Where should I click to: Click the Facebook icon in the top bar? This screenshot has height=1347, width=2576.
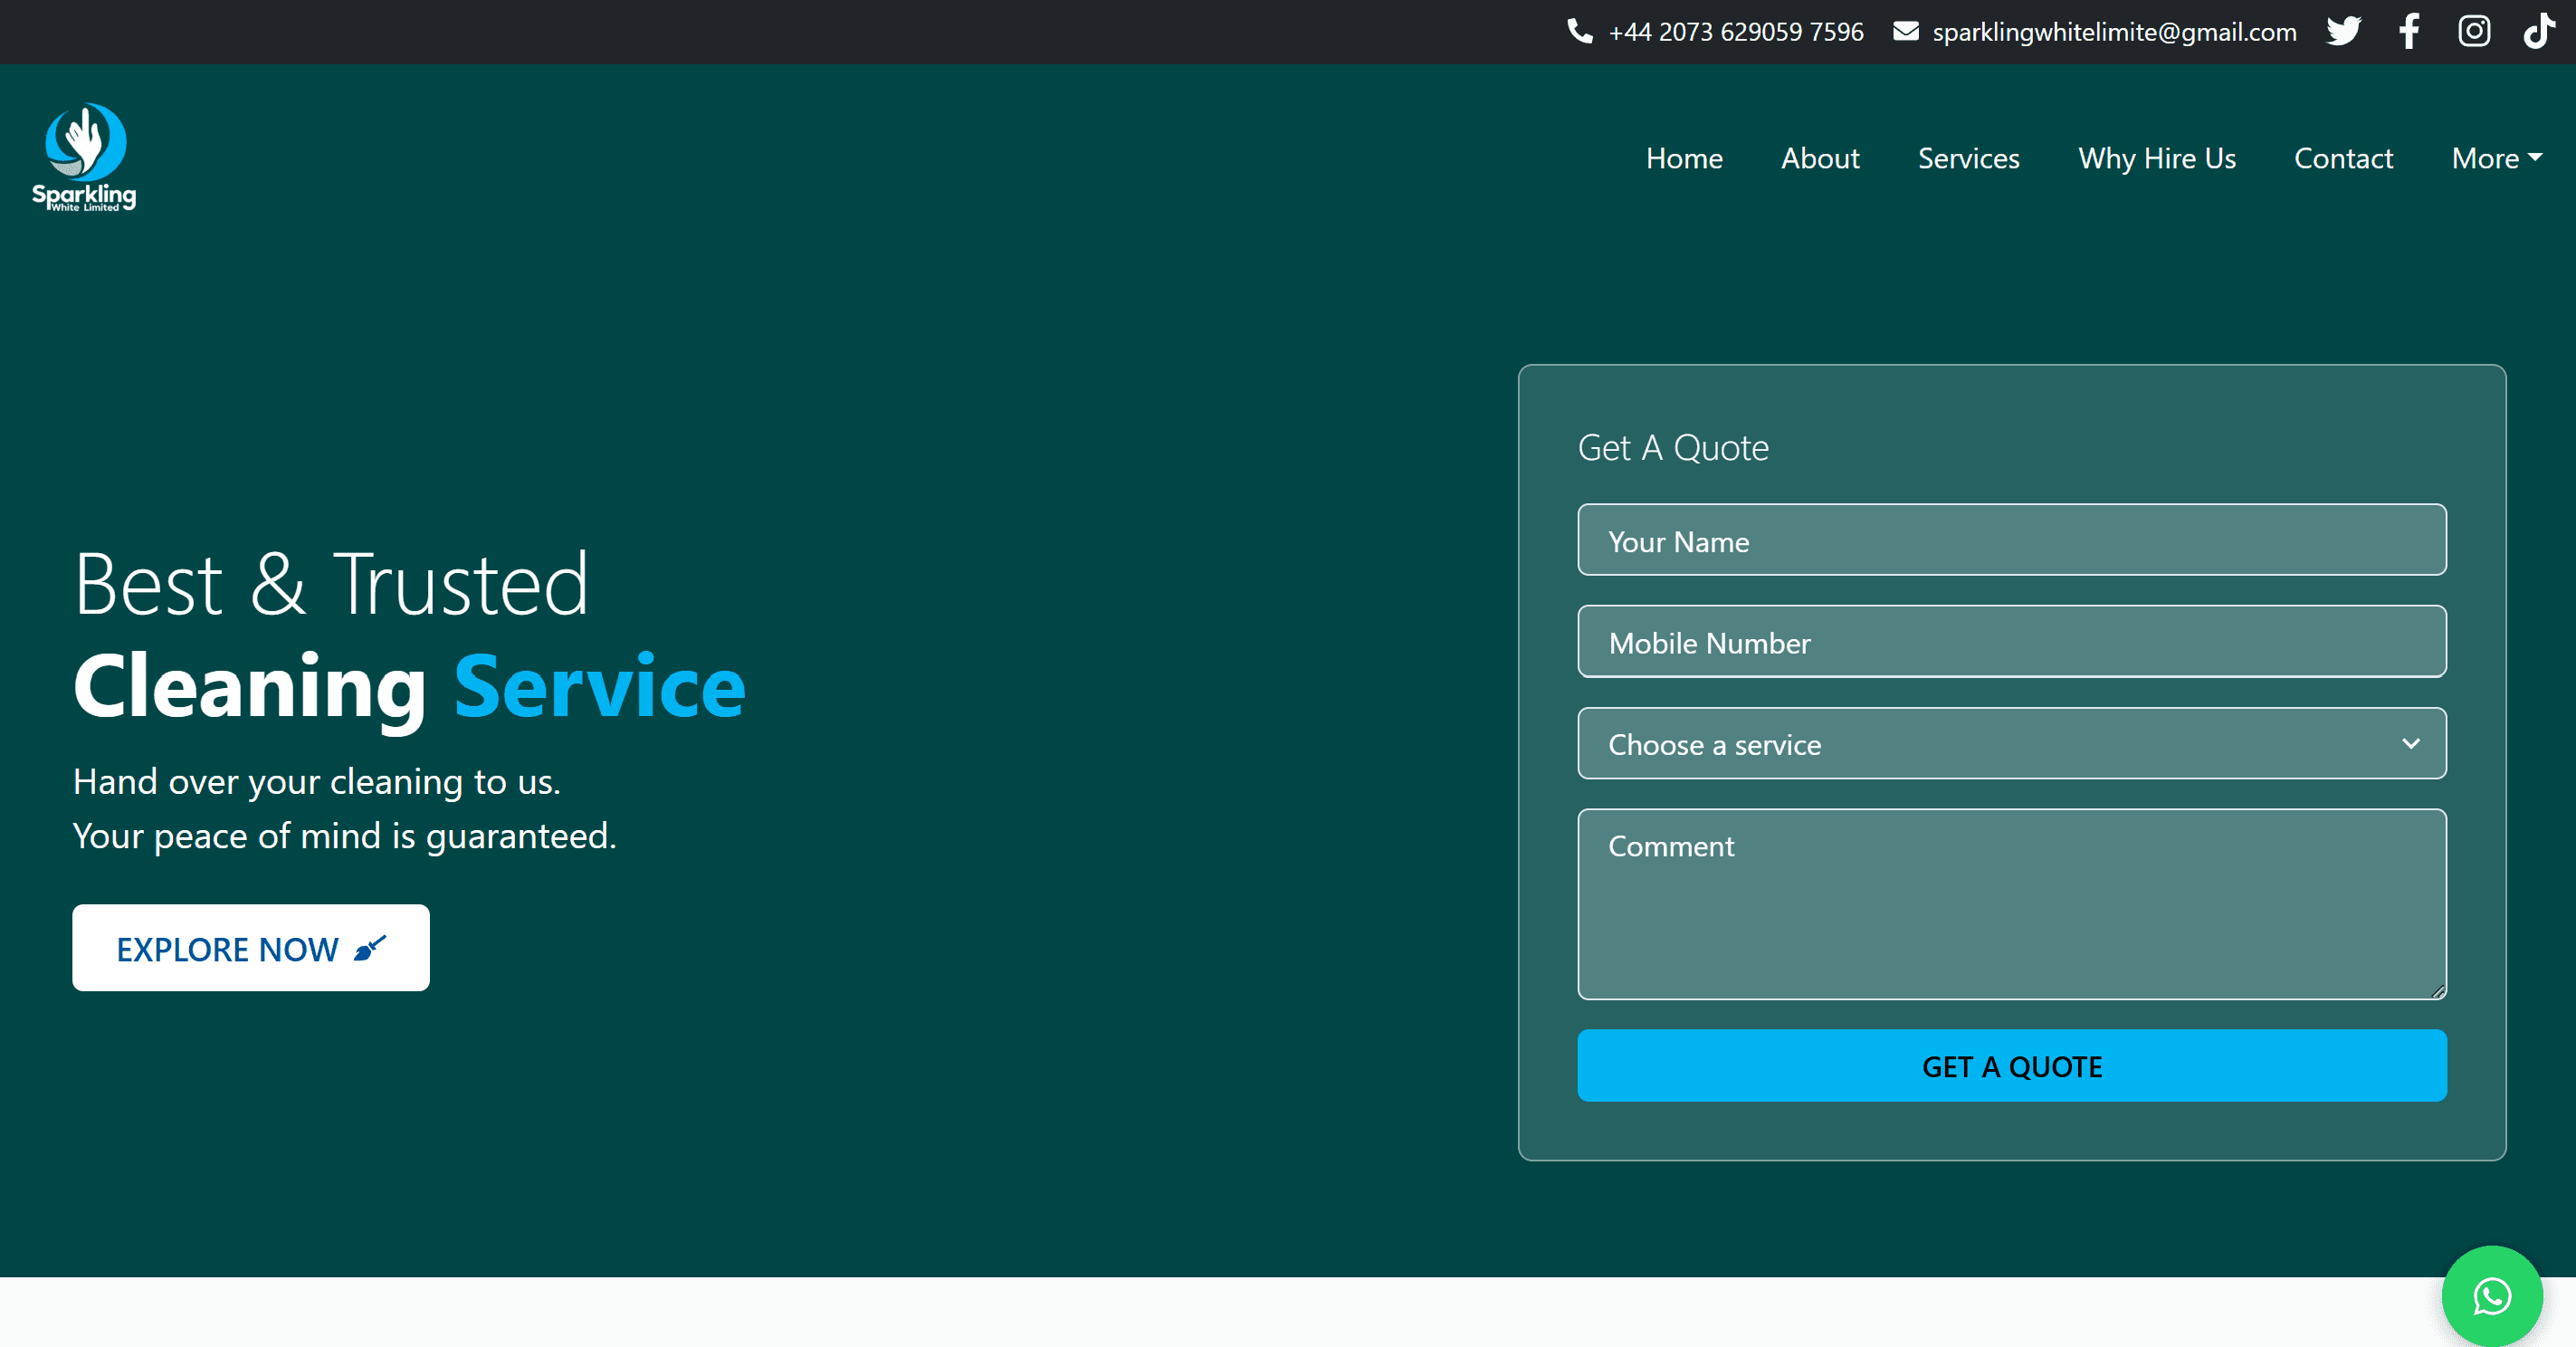pos(2408,31)
